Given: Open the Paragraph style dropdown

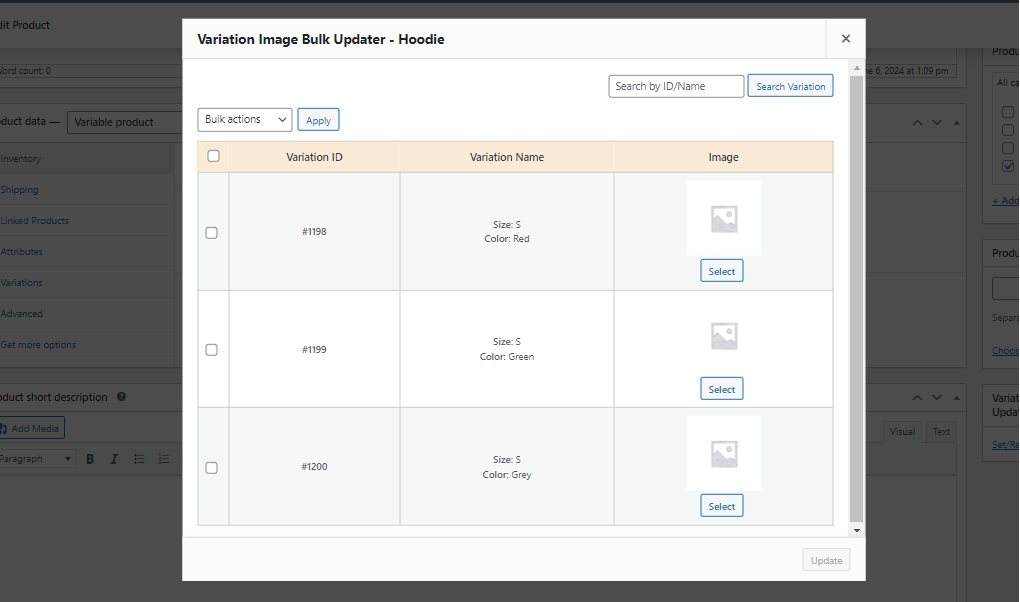Looking at the screenshot, I should 35,458.
